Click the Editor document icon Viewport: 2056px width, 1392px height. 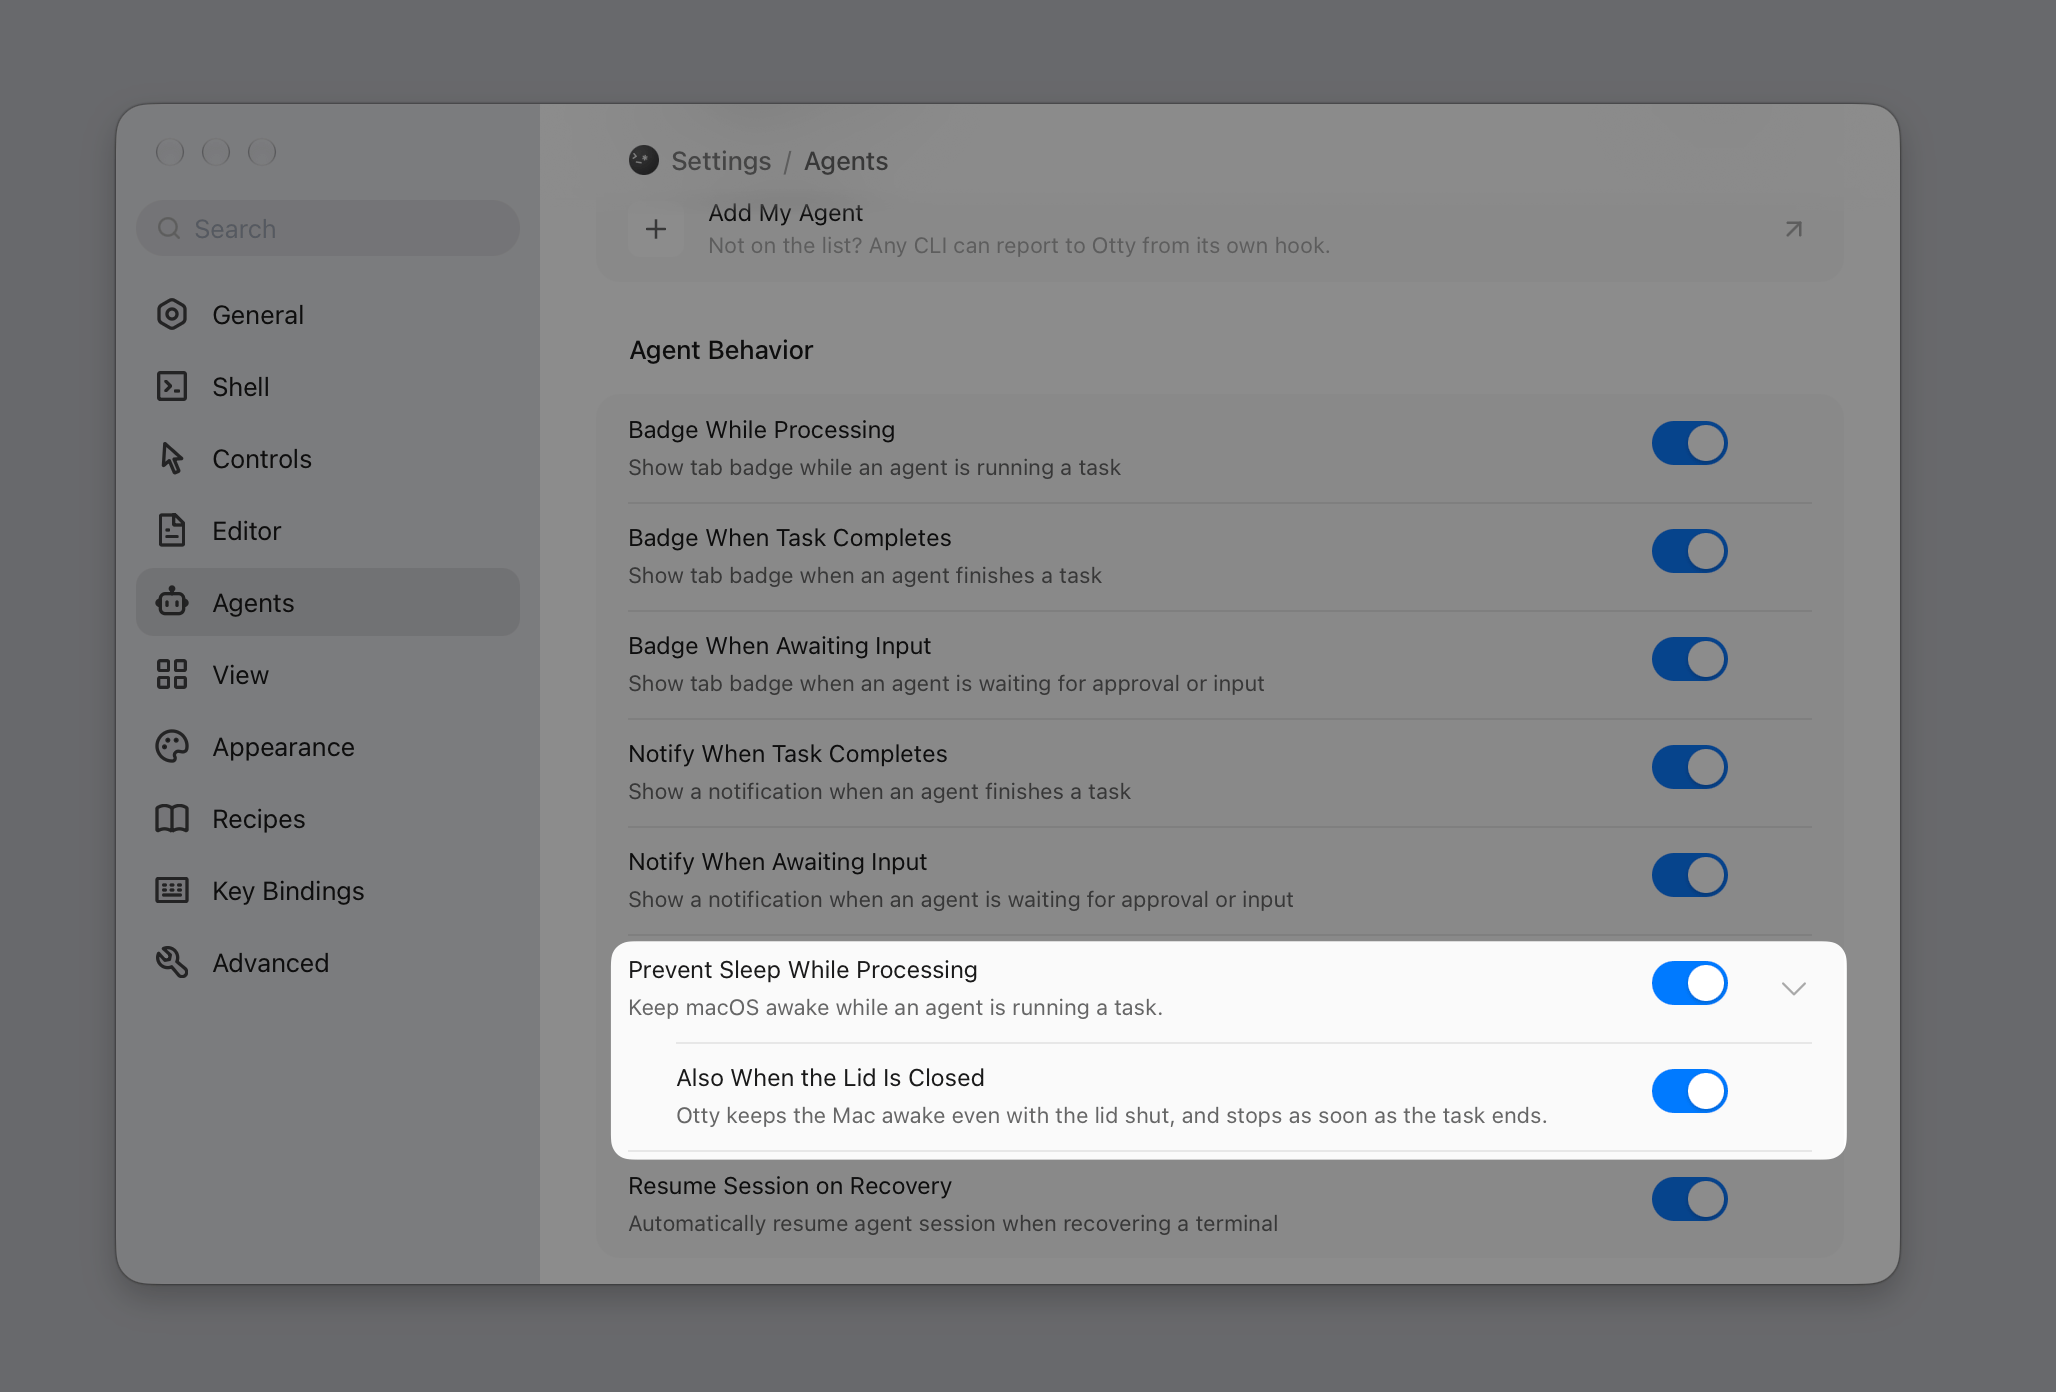pyautogui.click(x=172, y=531)
